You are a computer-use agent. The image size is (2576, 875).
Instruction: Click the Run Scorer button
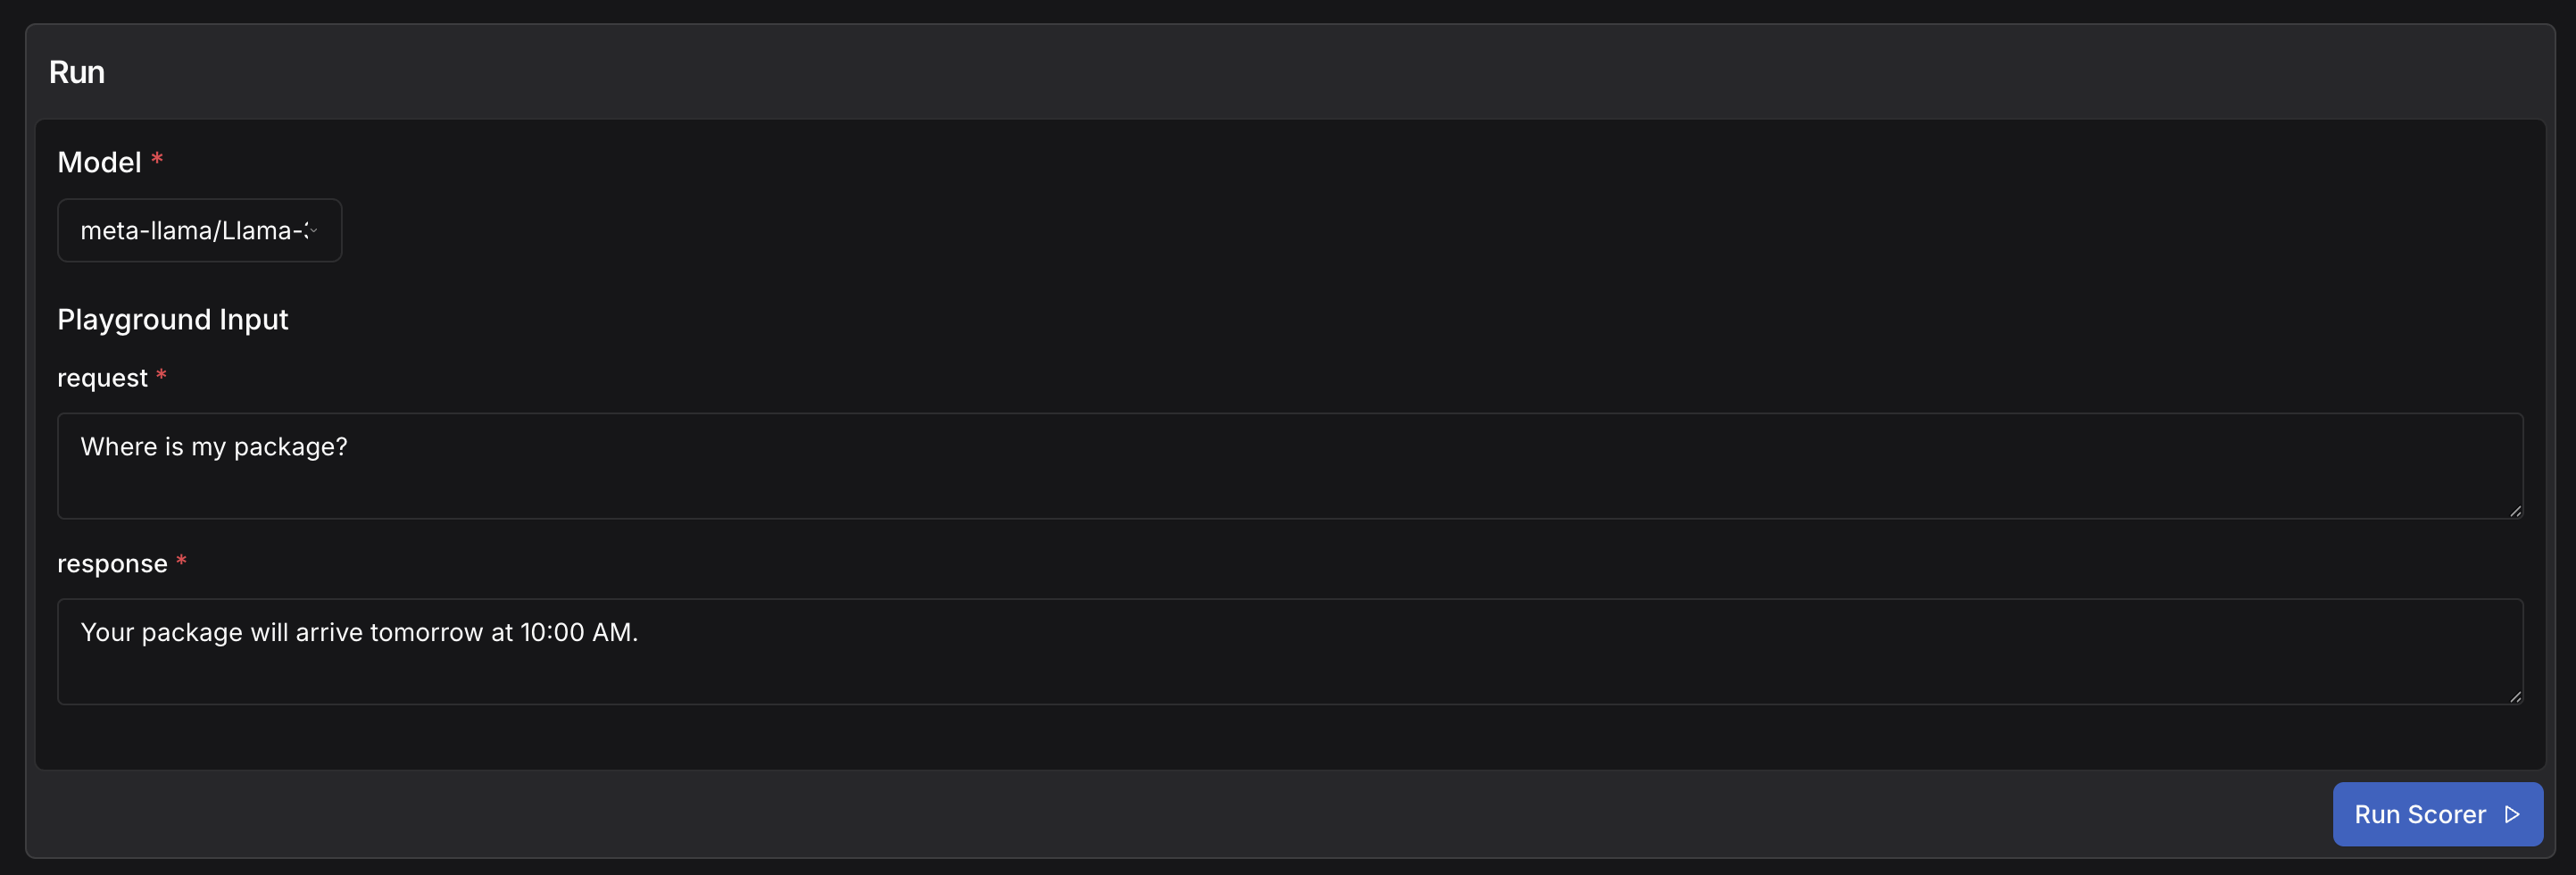(2436, 814)
